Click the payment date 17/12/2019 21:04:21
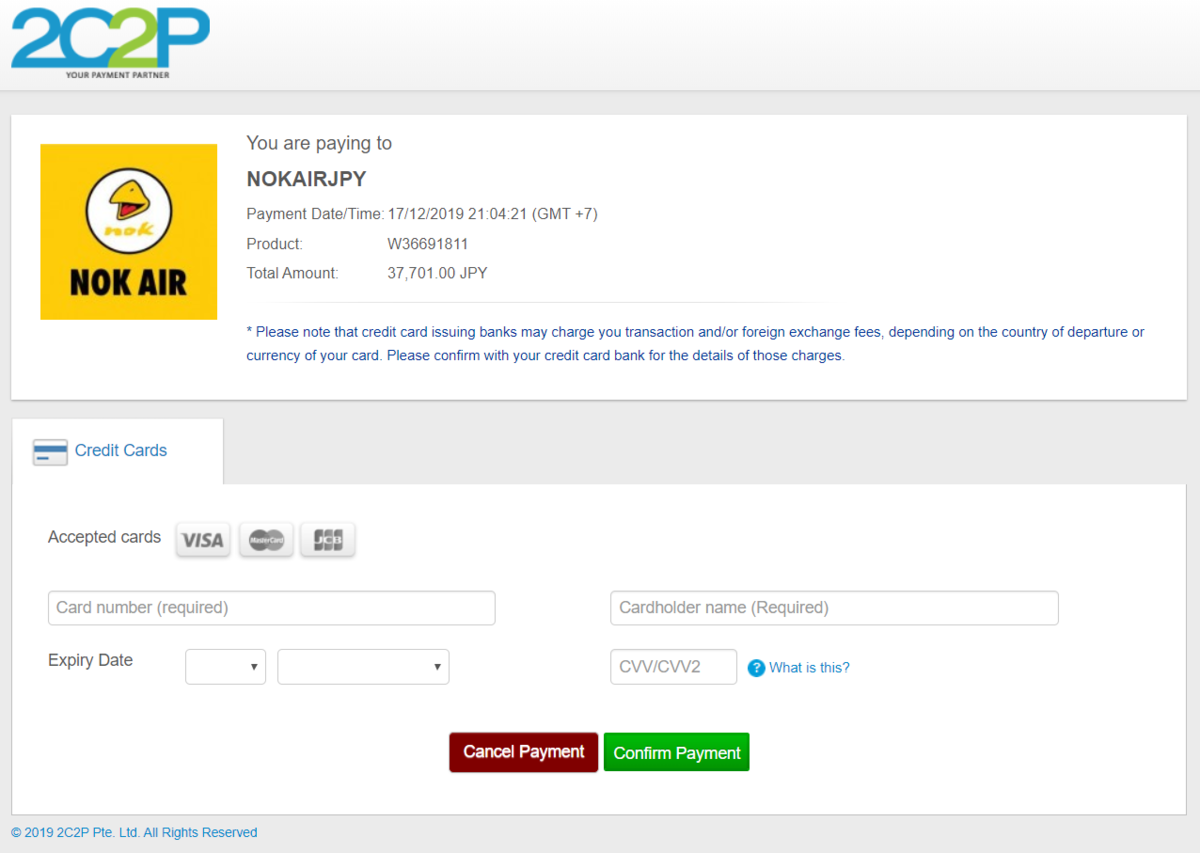The height and width of the screenshot is (853, 1200). pyautogui.click(x=457, y=214)
